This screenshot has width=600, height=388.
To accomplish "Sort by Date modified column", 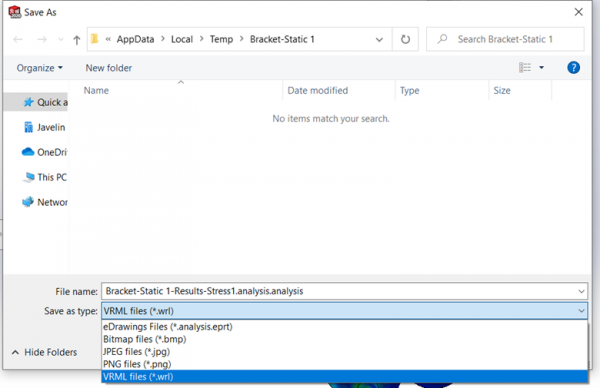I will pos(318,91).
